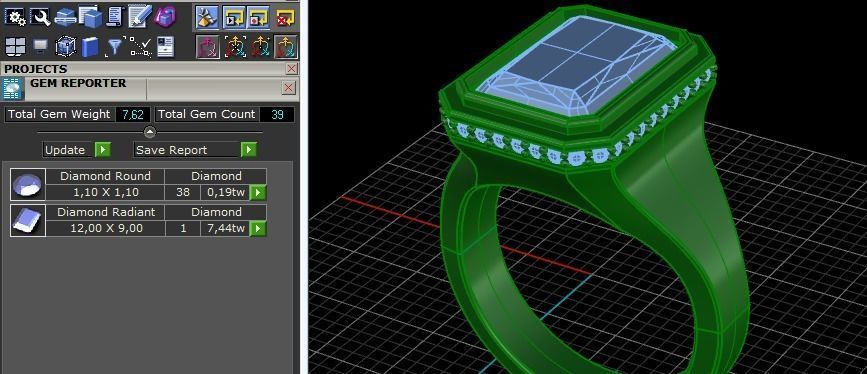Click green arrow next to Update
The height and width of the screenshot is (374, 867).
tap(103, 150)
